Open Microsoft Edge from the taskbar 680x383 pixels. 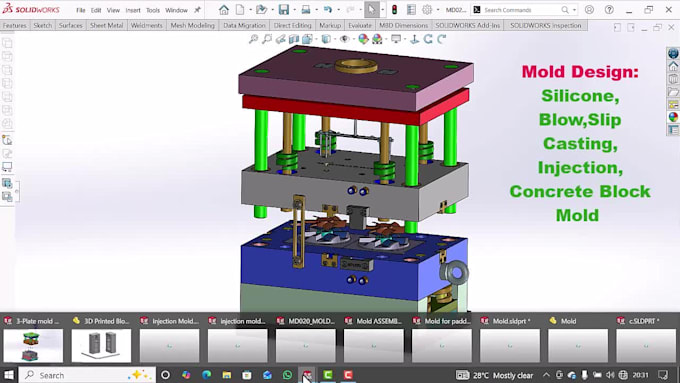[206, 375]
